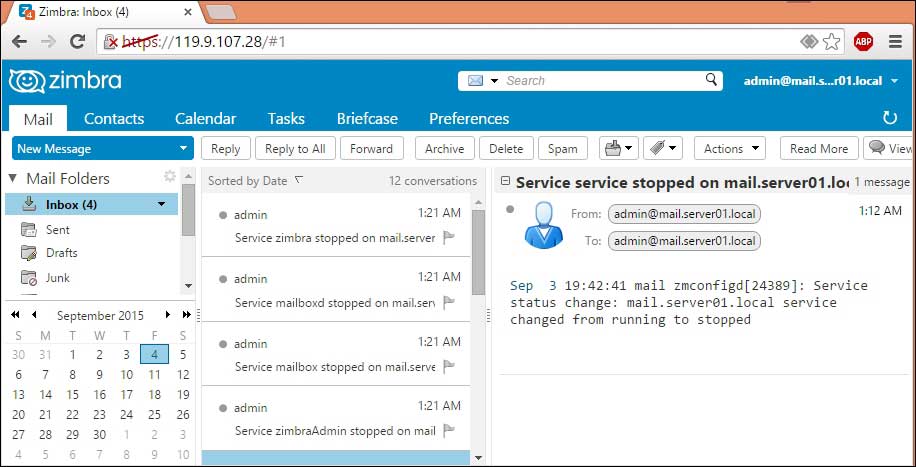The height and width of the screenshot is (467, 916).
Task: Click the insecure HTTPS lock icon
Action: click(x=110, y=41)
